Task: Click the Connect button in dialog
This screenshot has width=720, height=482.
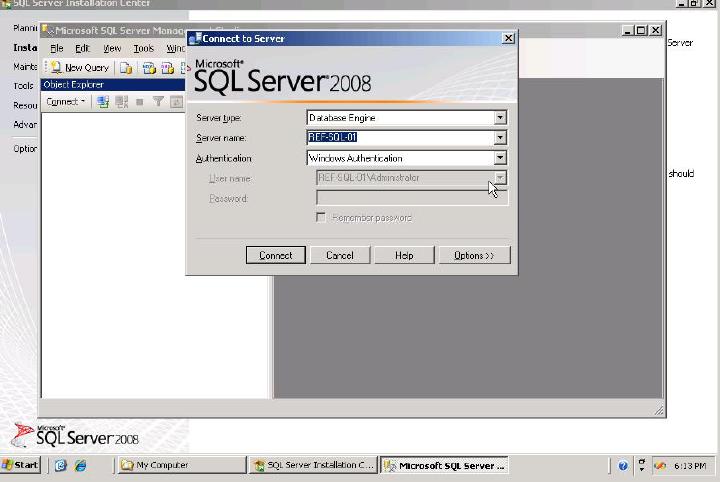Action: pos(276,255)
